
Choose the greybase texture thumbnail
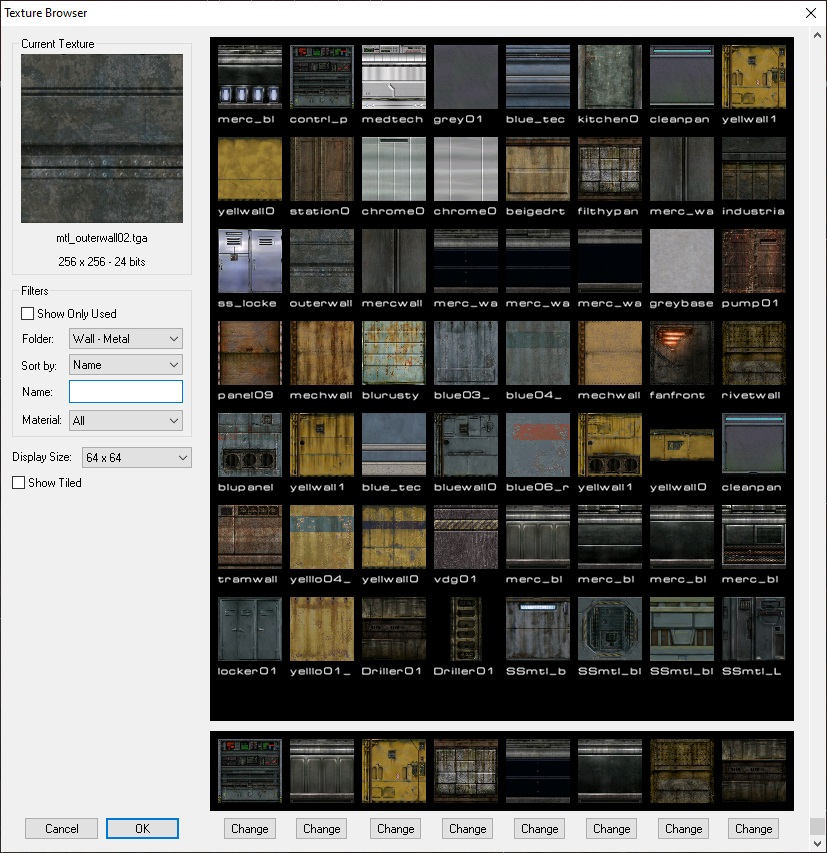tap(682, 261)
